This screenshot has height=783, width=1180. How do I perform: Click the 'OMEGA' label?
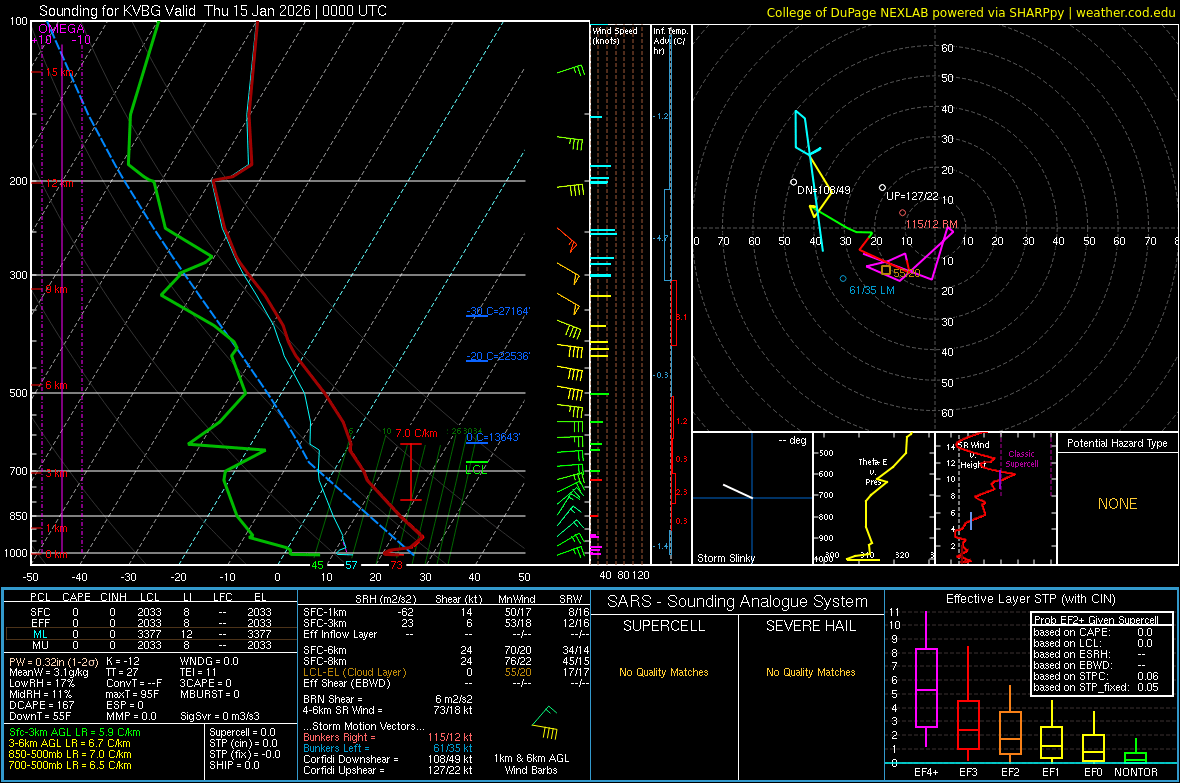[61, 29]
